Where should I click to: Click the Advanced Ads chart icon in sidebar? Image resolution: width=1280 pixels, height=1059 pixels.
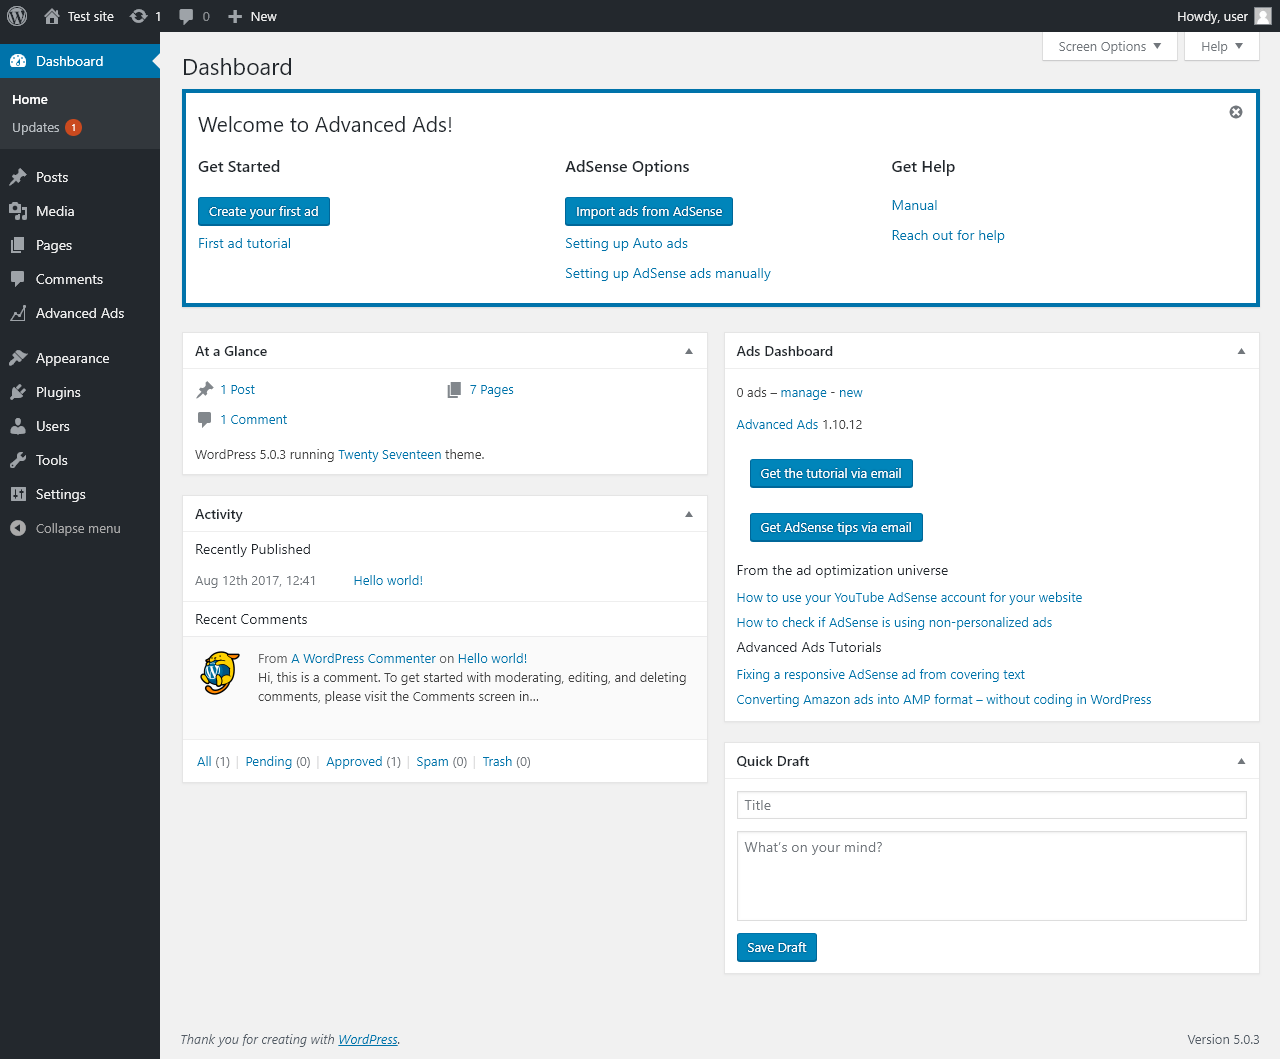pyautogui.click(x=18, y=313)
